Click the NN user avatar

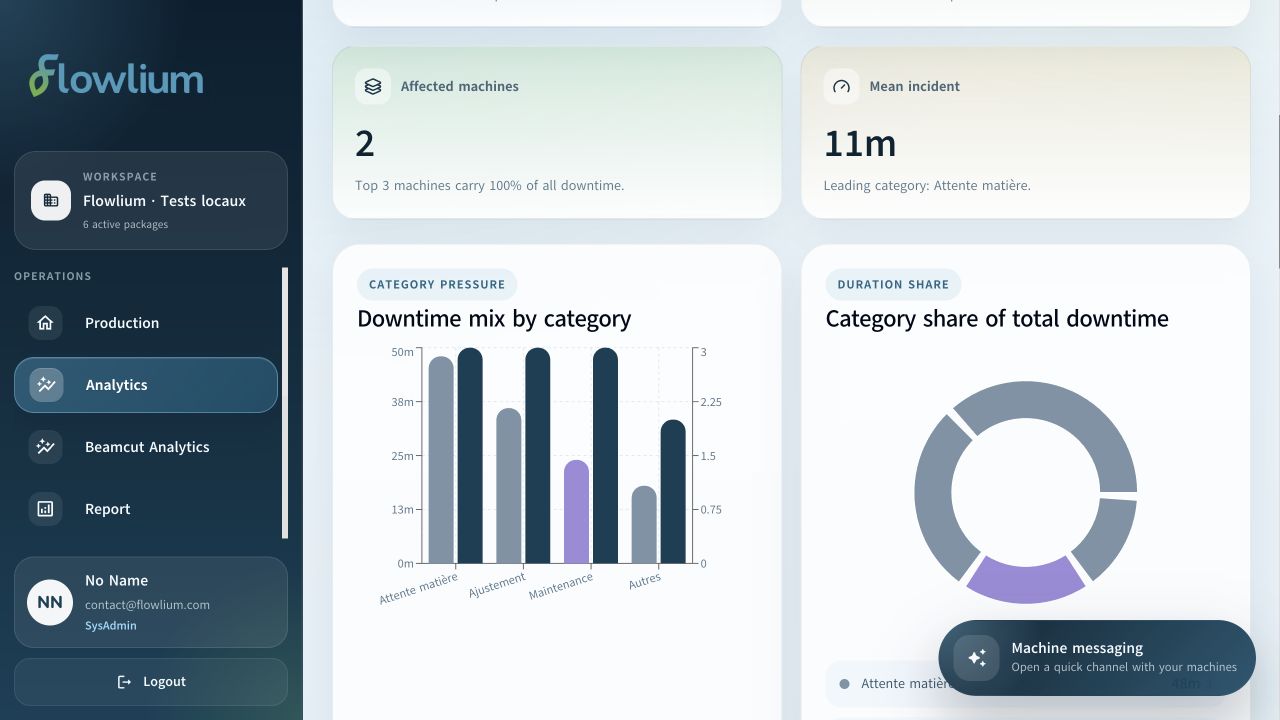pos(50,602)
